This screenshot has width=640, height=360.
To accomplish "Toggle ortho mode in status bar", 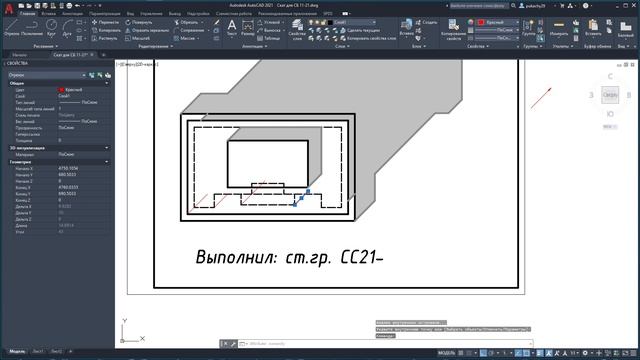I will click(x=483, y=353).
